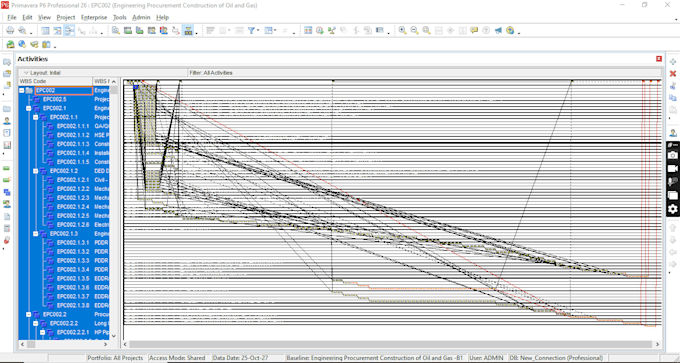Image resolution: width=680 pixels, height=363 pixels.
Task: Click the first icon in second toolbar row
Action: (x=10, y=44)
